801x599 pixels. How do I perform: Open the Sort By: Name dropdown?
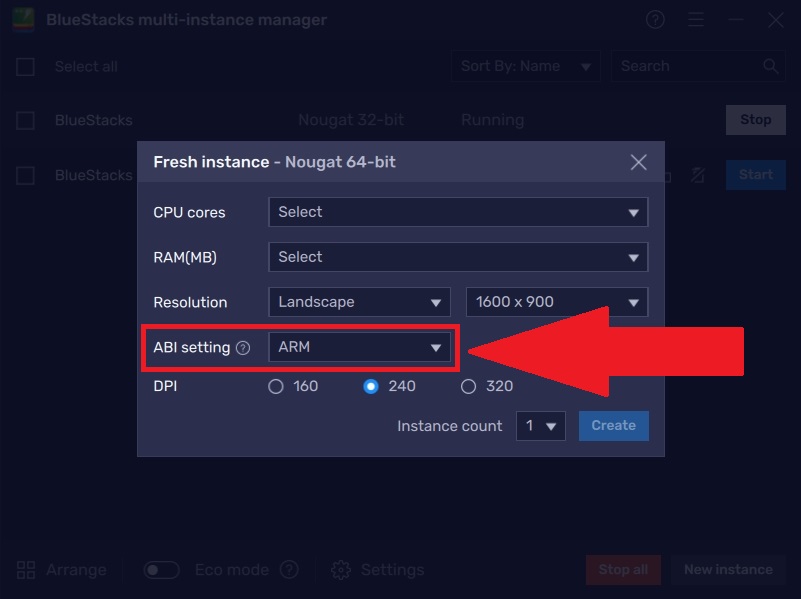coord(526,66)
